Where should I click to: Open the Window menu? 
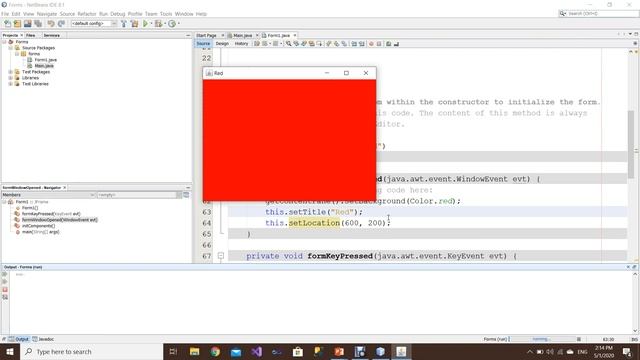click(x=184, y=14)
